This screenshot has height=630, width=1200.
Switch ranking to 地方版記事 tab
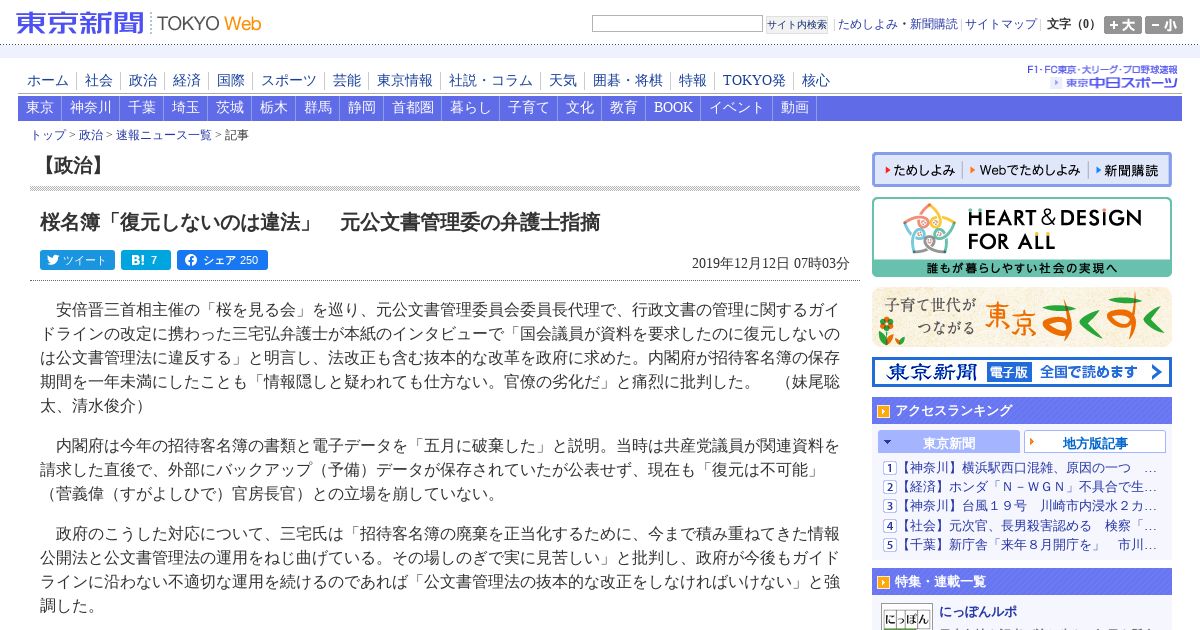tap(1095, 442)
